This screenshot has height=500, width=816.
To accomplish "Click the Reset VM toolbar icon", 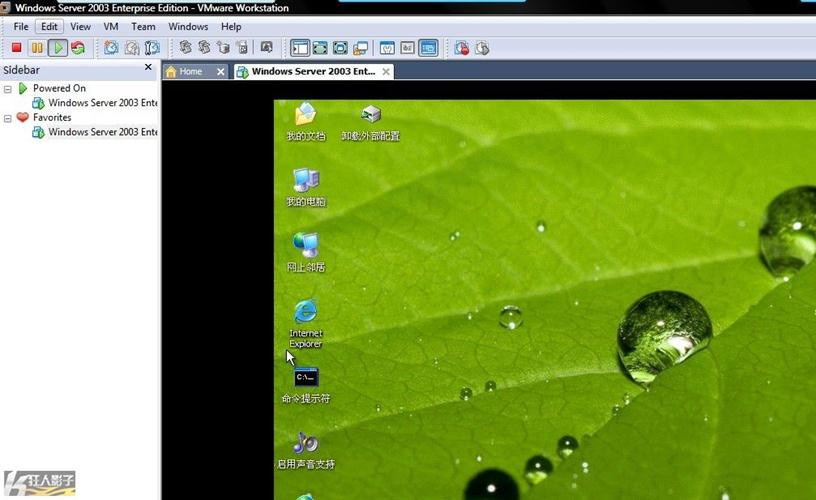I will [78, 48].
